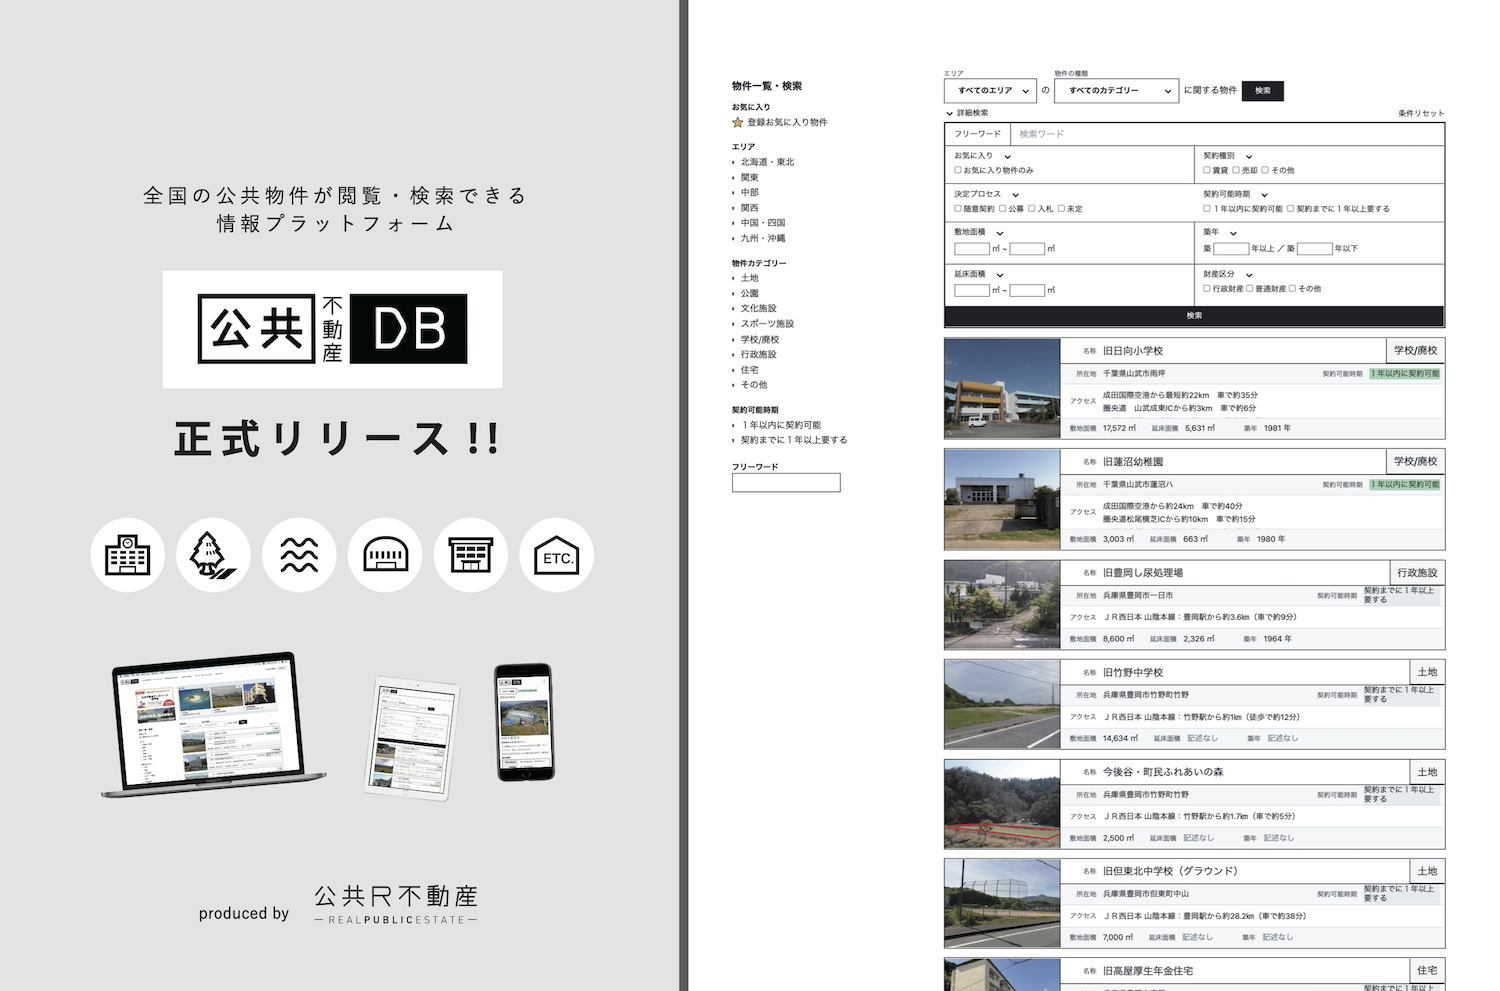Viewport: 1500px width, 991px height.
Task: Open the 旧豊岡し尿処理場 listing photo
Action: pos(1002,605)
